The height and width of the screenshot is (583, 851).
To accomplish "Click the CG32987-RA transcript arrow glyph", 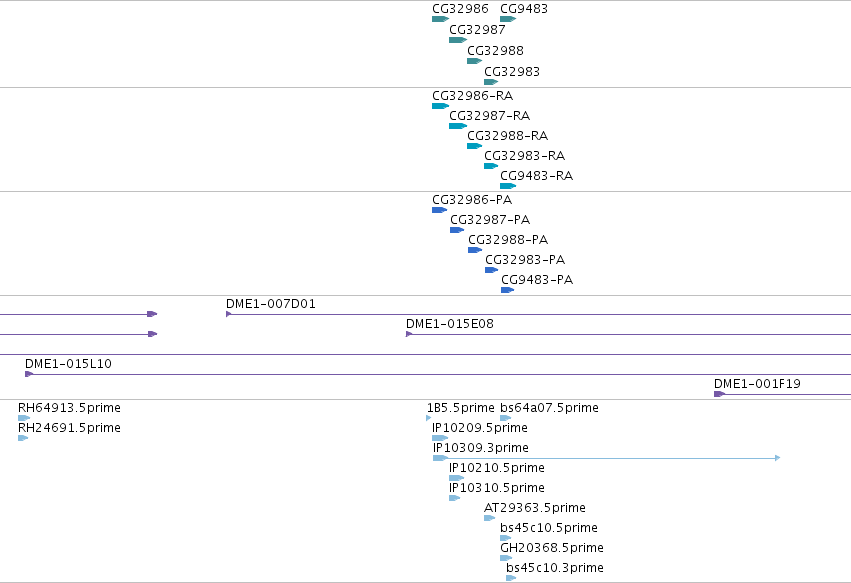I will (458, 126).
